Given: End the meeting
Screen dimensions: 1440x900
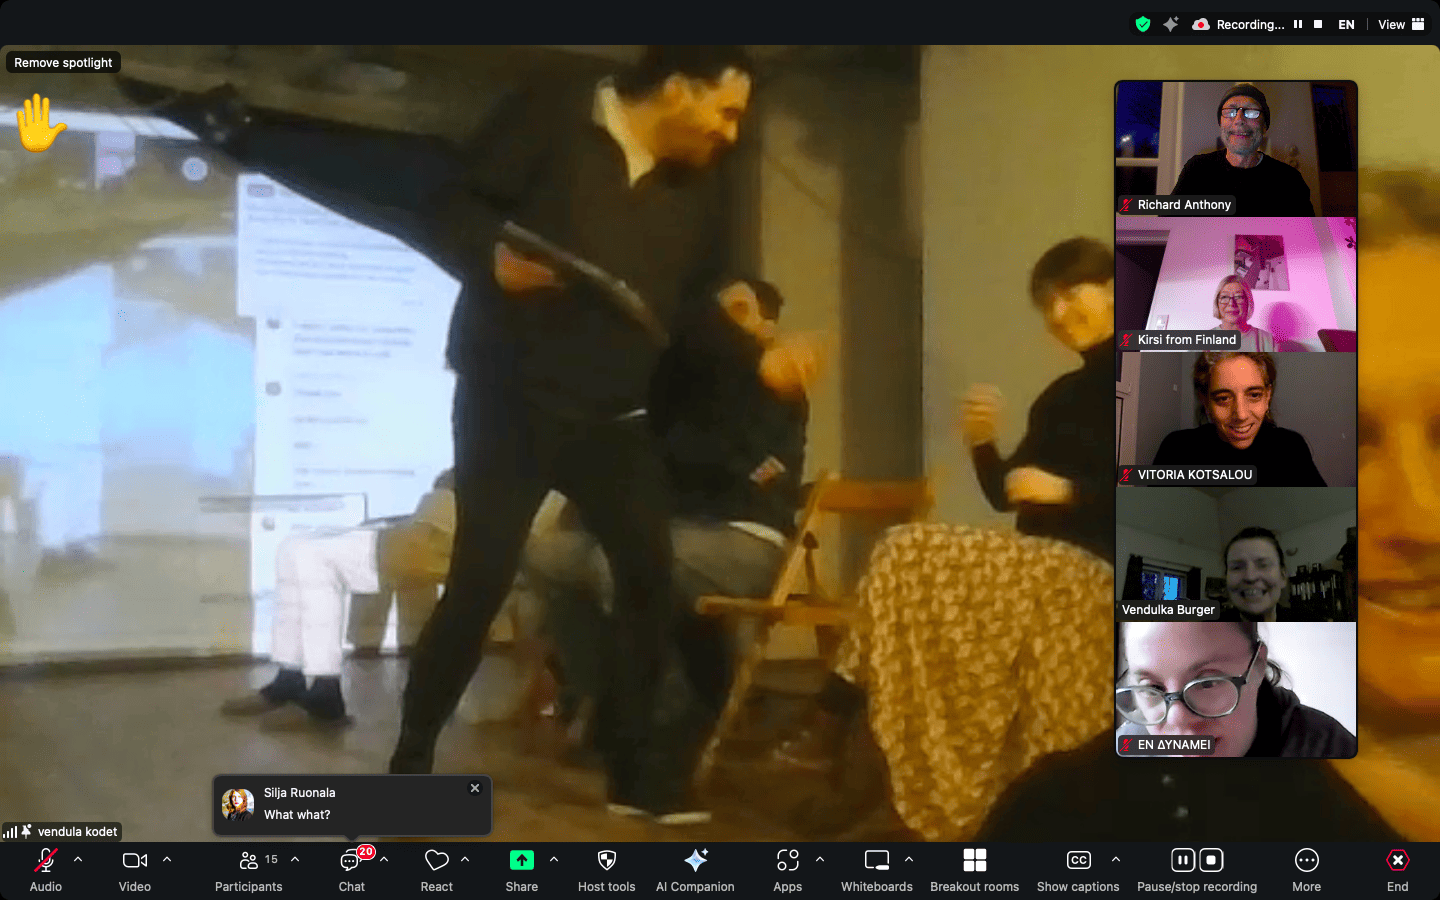Looking at the screenshot, I should [x=1397, y=870].
